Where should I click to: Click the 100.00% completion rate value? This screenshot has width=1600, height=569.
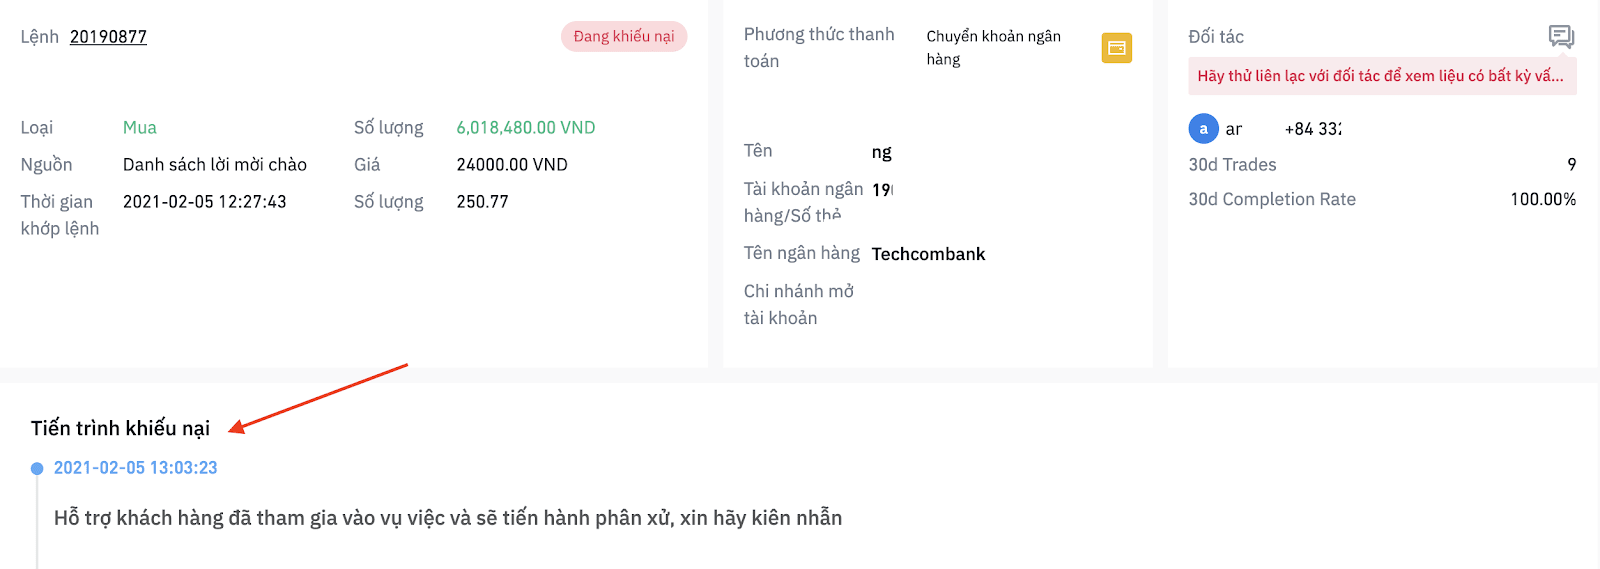point(1543,199)
